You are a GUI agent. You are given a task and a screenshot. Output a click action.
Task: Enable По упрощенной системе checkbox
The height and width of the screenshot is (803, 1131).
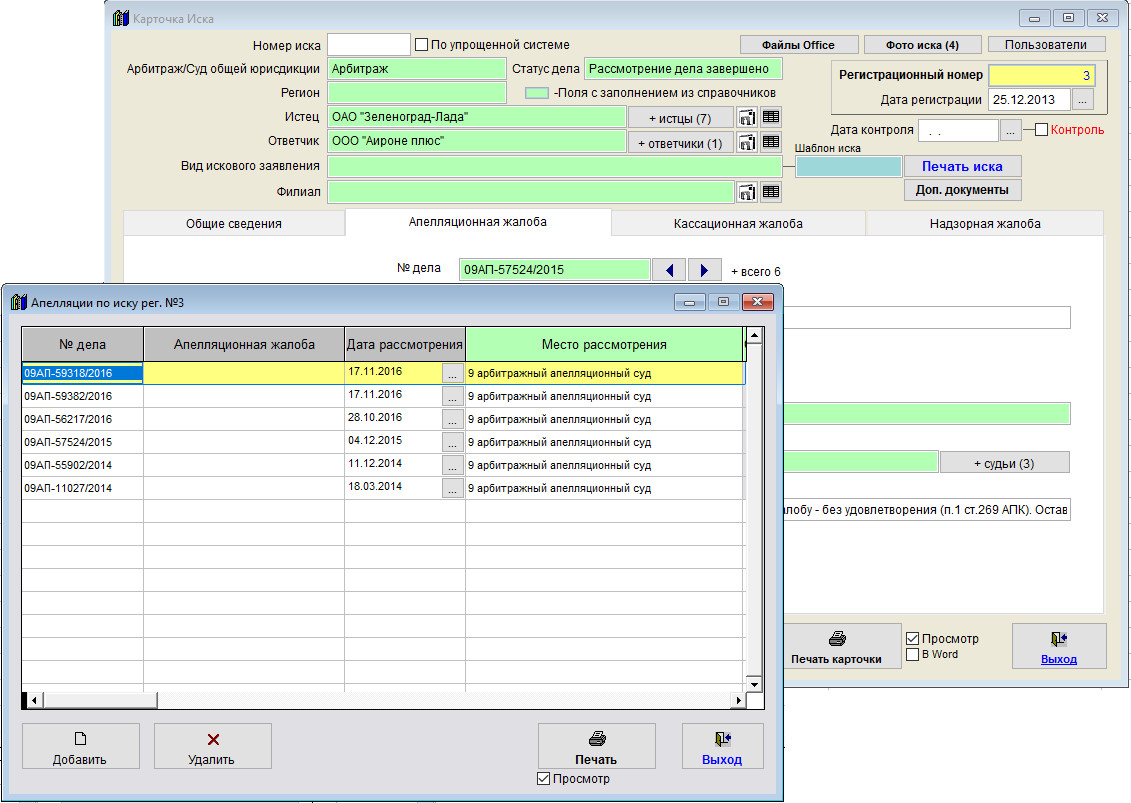tap(422, 45)
